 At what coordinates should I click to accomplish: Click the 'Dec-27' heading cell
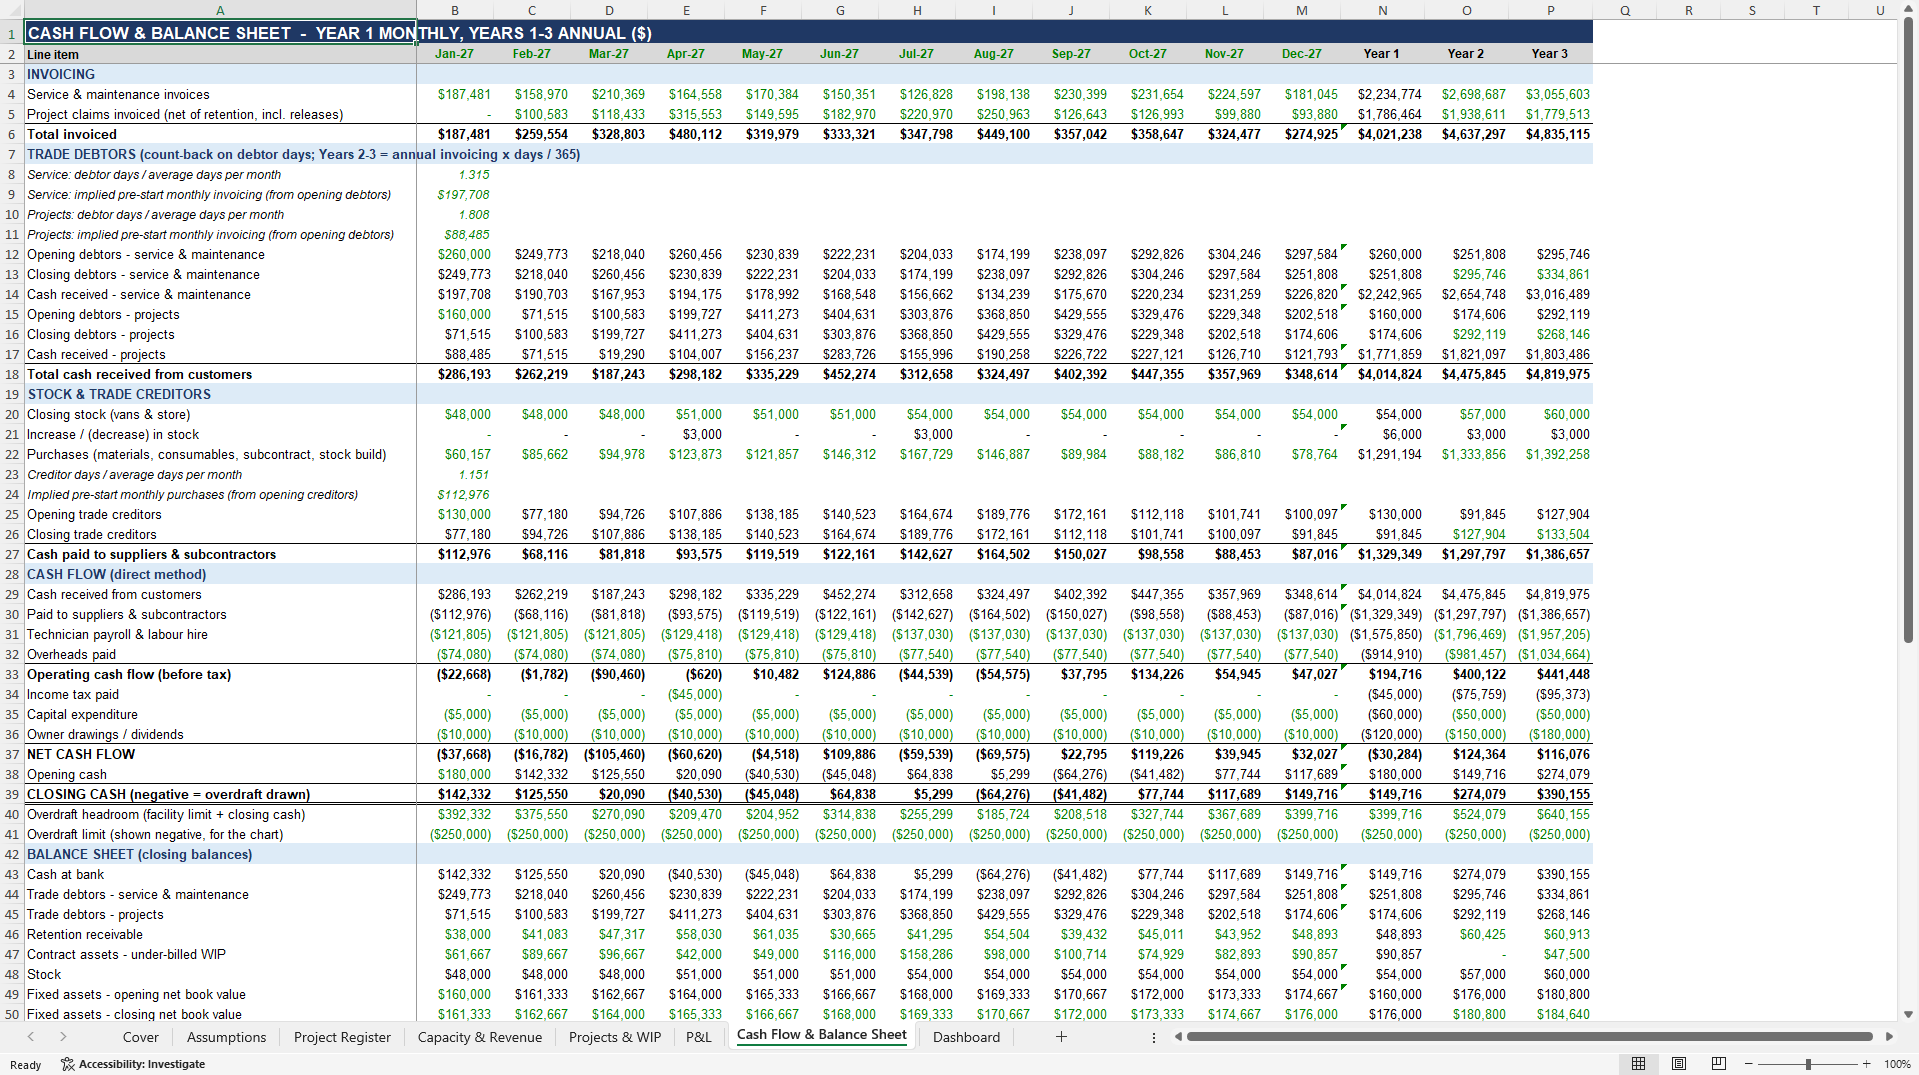[1302, 54]
